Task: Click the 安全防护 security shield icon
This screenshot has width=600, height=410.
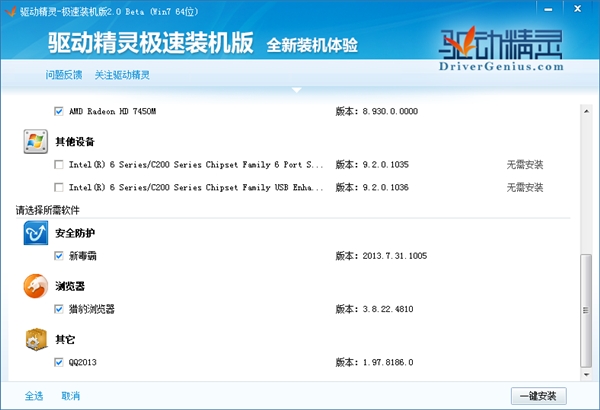Action: click(36, 233)
